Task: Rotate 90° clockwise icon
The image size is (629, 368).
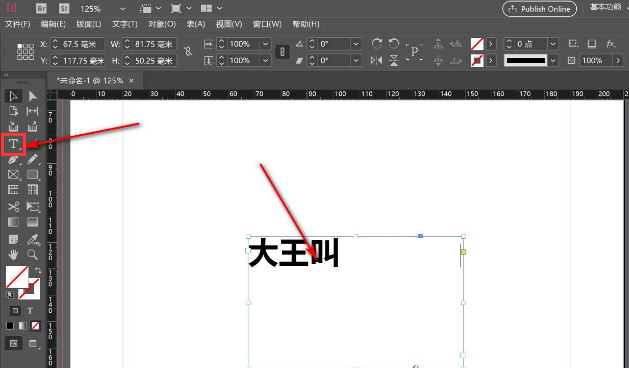Action: [376, 43]
